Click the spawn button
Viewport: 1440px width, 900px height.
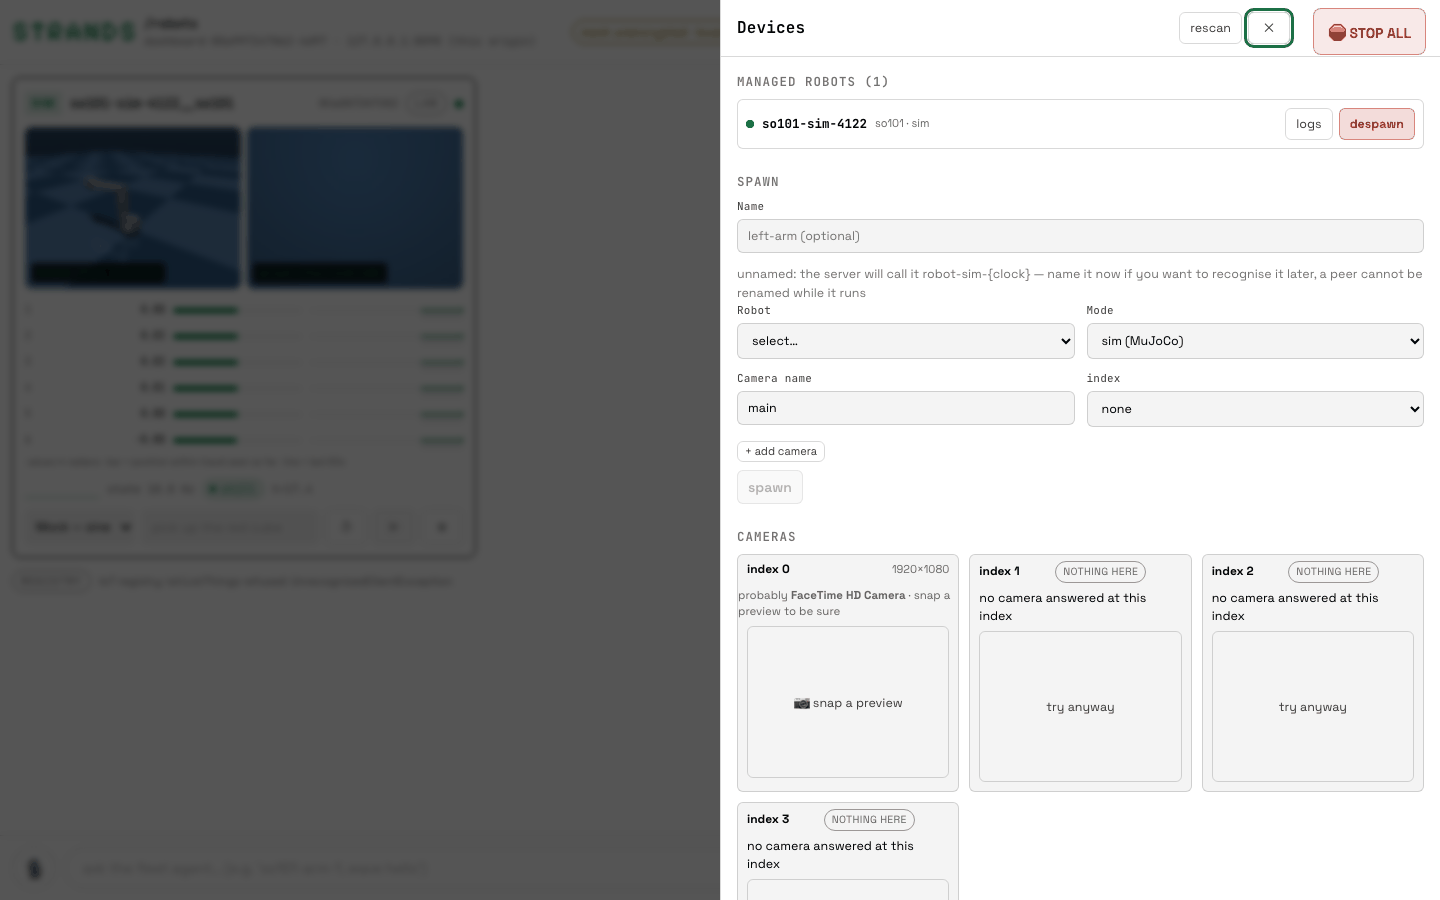(x=770, y=487)
